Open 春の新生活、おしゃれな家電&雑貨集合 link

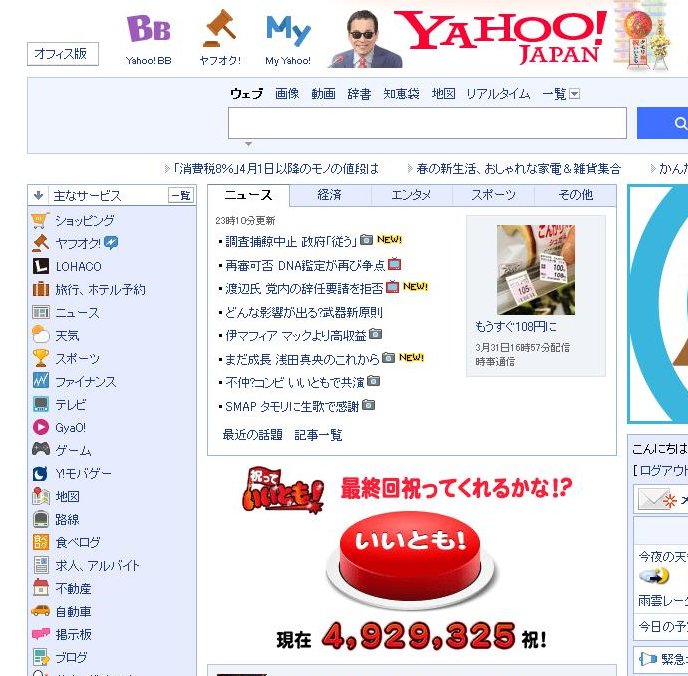point(519,168)
